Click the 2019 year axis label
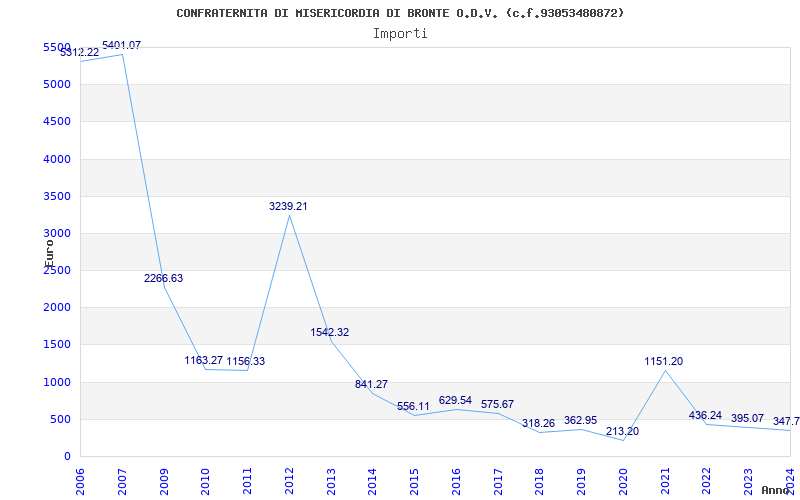The image size is (800, 500). [582, 481]
